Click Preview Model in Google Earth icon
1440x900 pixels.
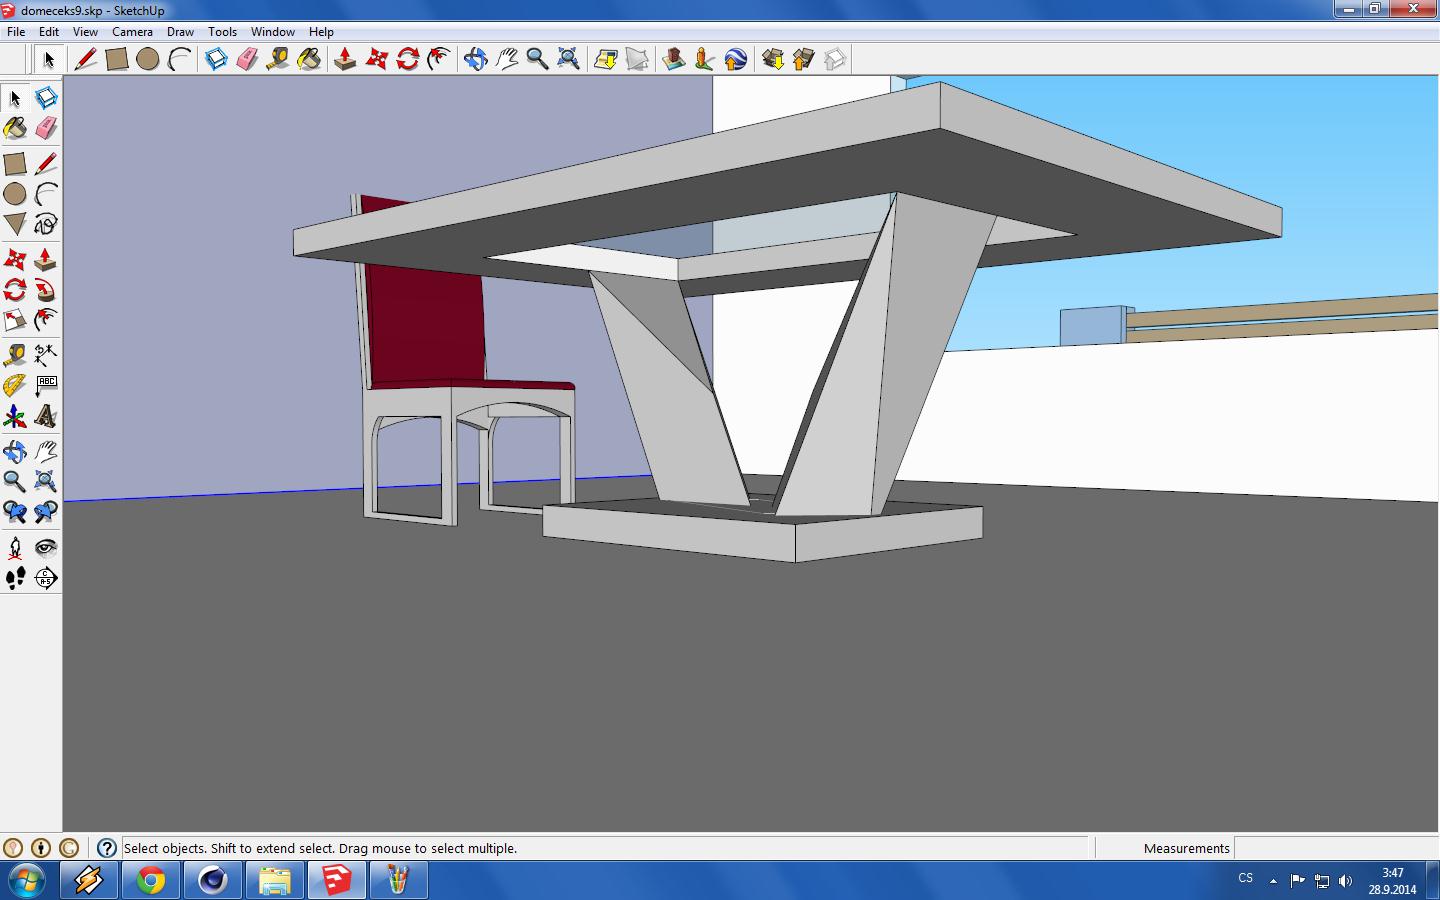[x=735, y=60]
